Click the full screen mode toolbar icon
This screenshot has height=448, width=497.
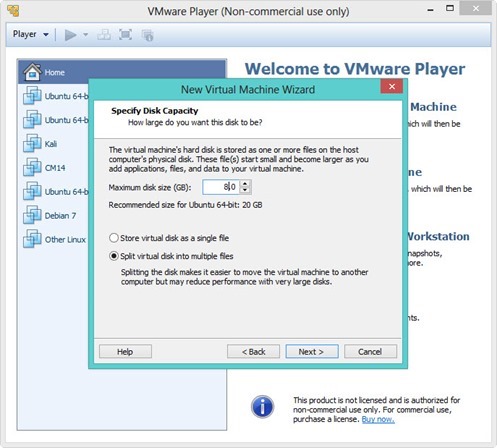pos(125,35)
